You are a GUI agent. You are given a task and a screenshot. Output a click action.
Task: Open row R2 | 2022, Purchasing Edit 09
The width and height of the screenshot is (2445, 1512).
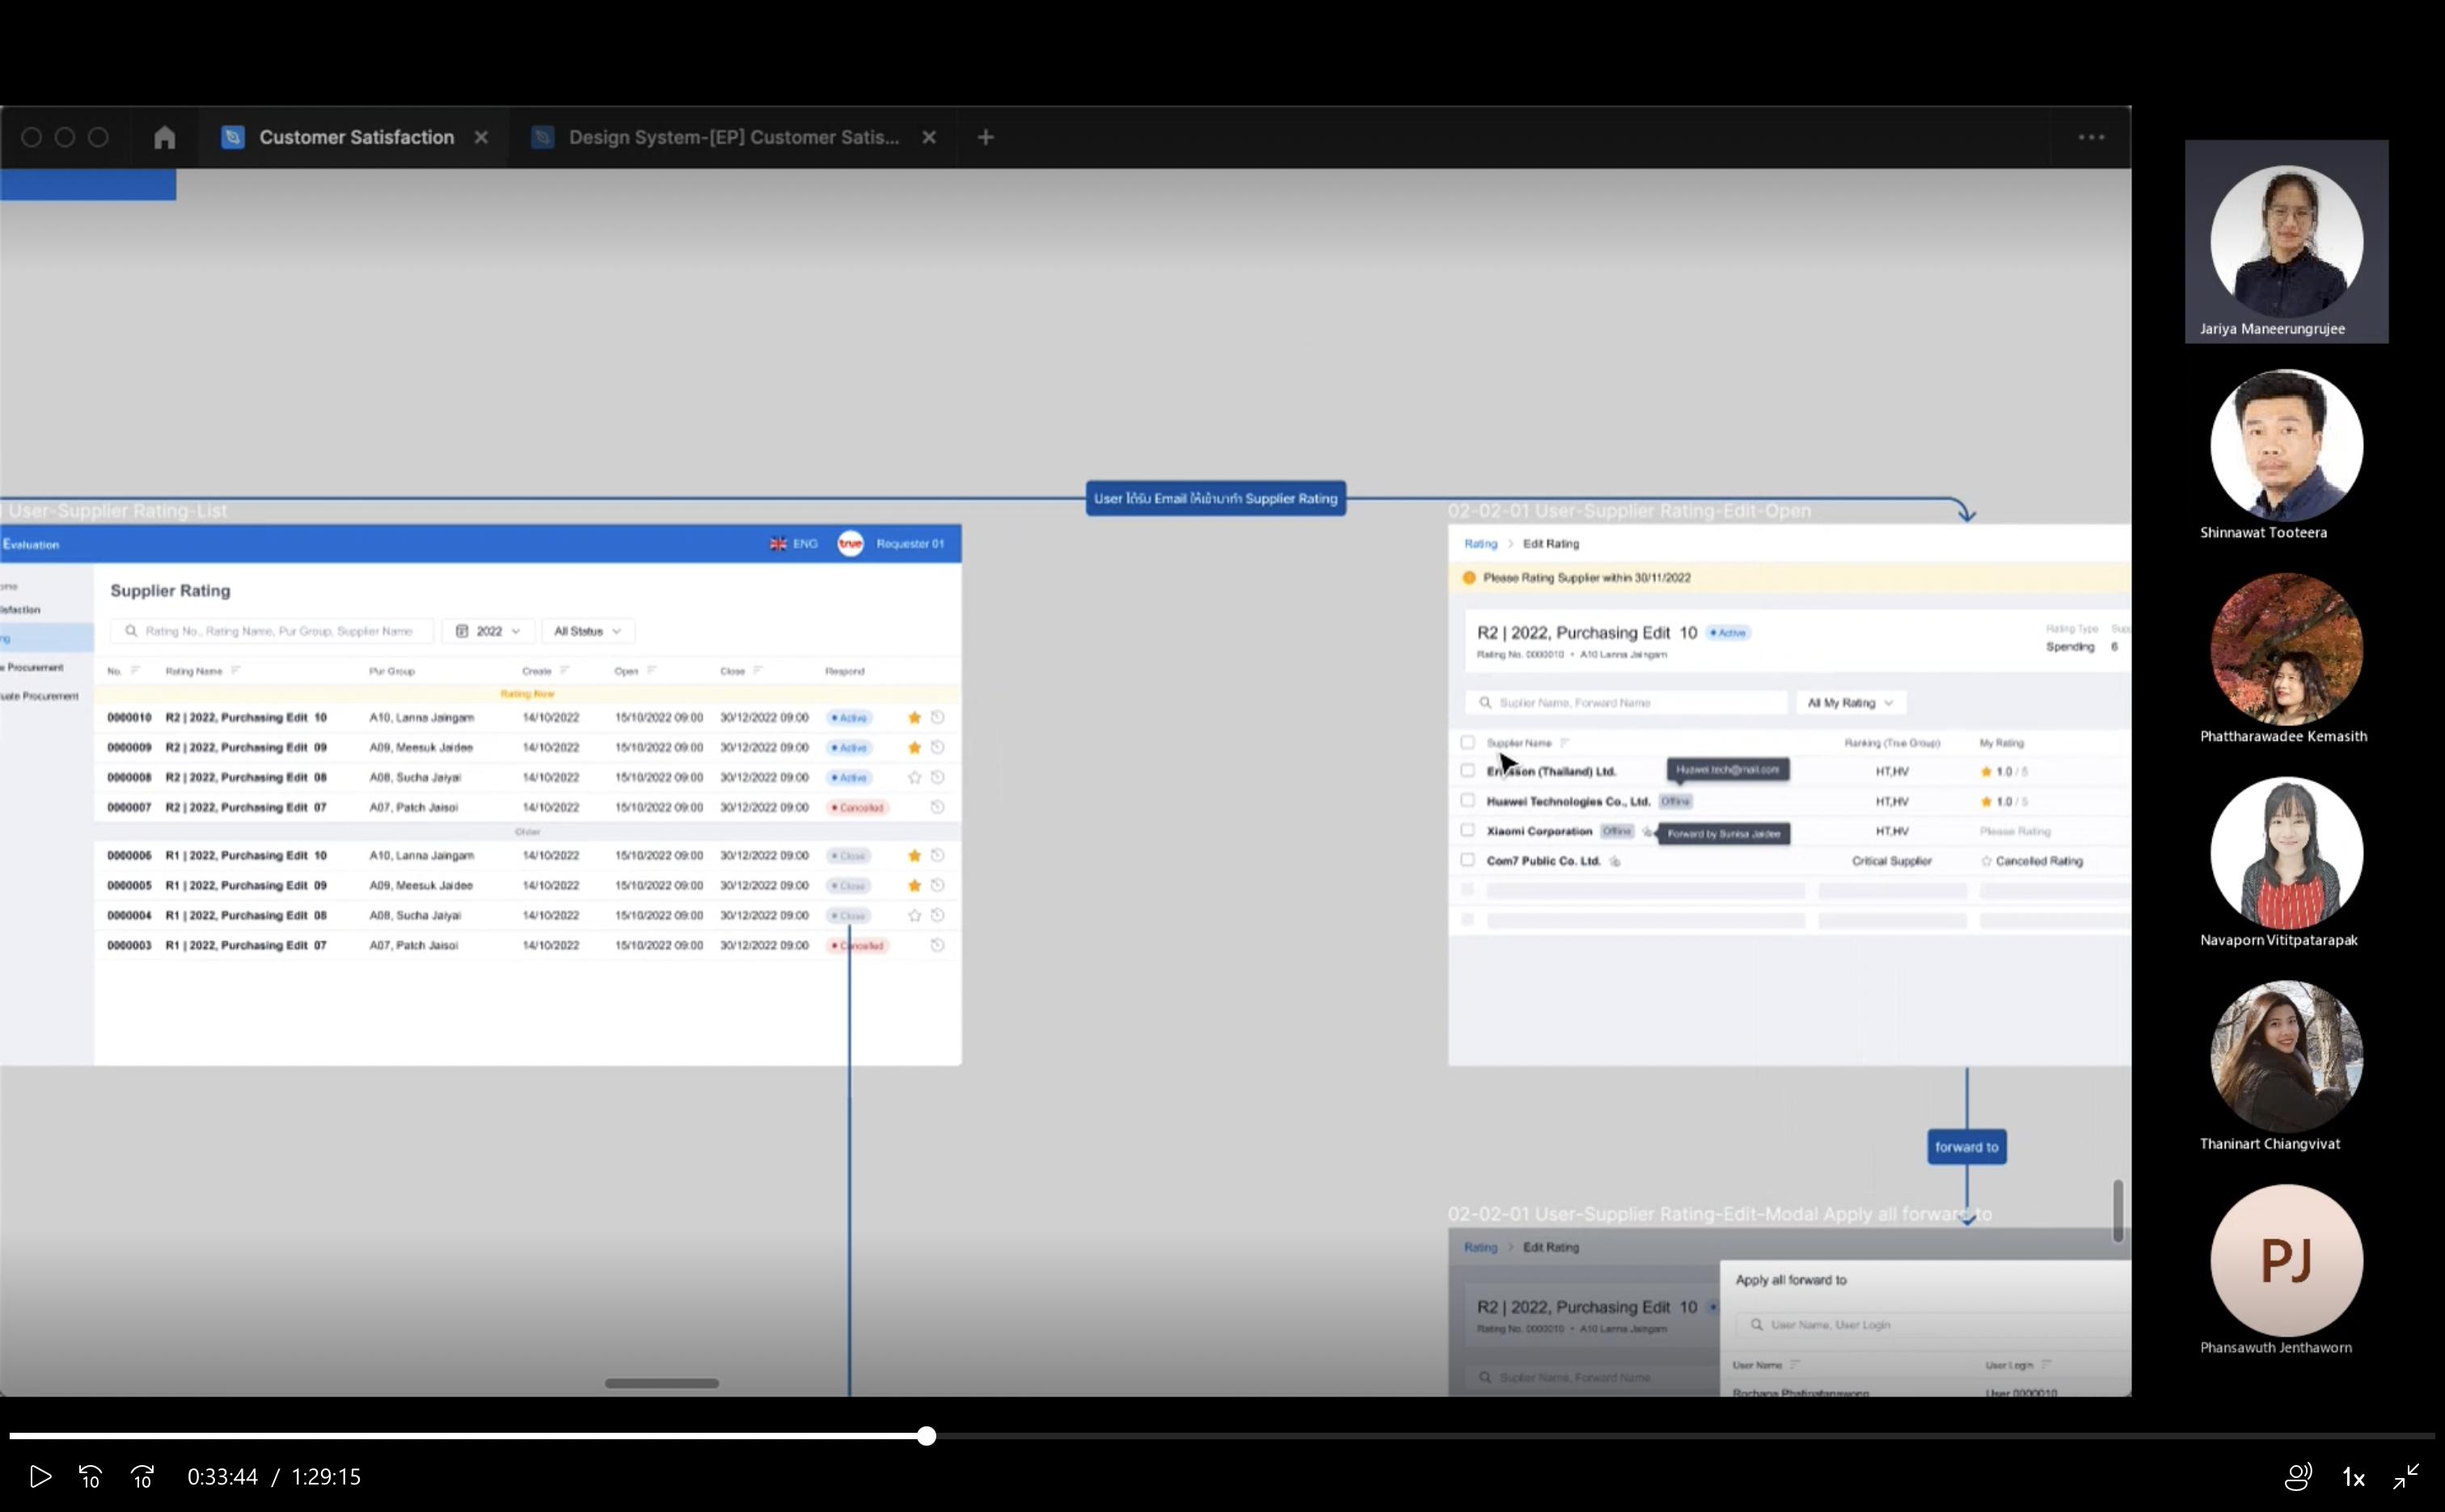pyautogui.click(x=527, y=747)
